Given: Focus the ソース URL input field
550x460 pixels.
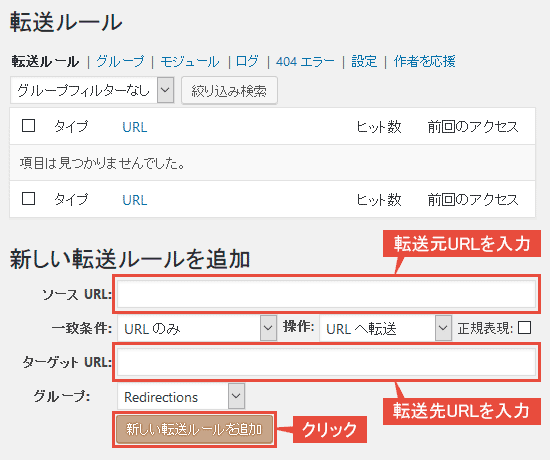Looking at the screenshot, I should pos(327,294).
